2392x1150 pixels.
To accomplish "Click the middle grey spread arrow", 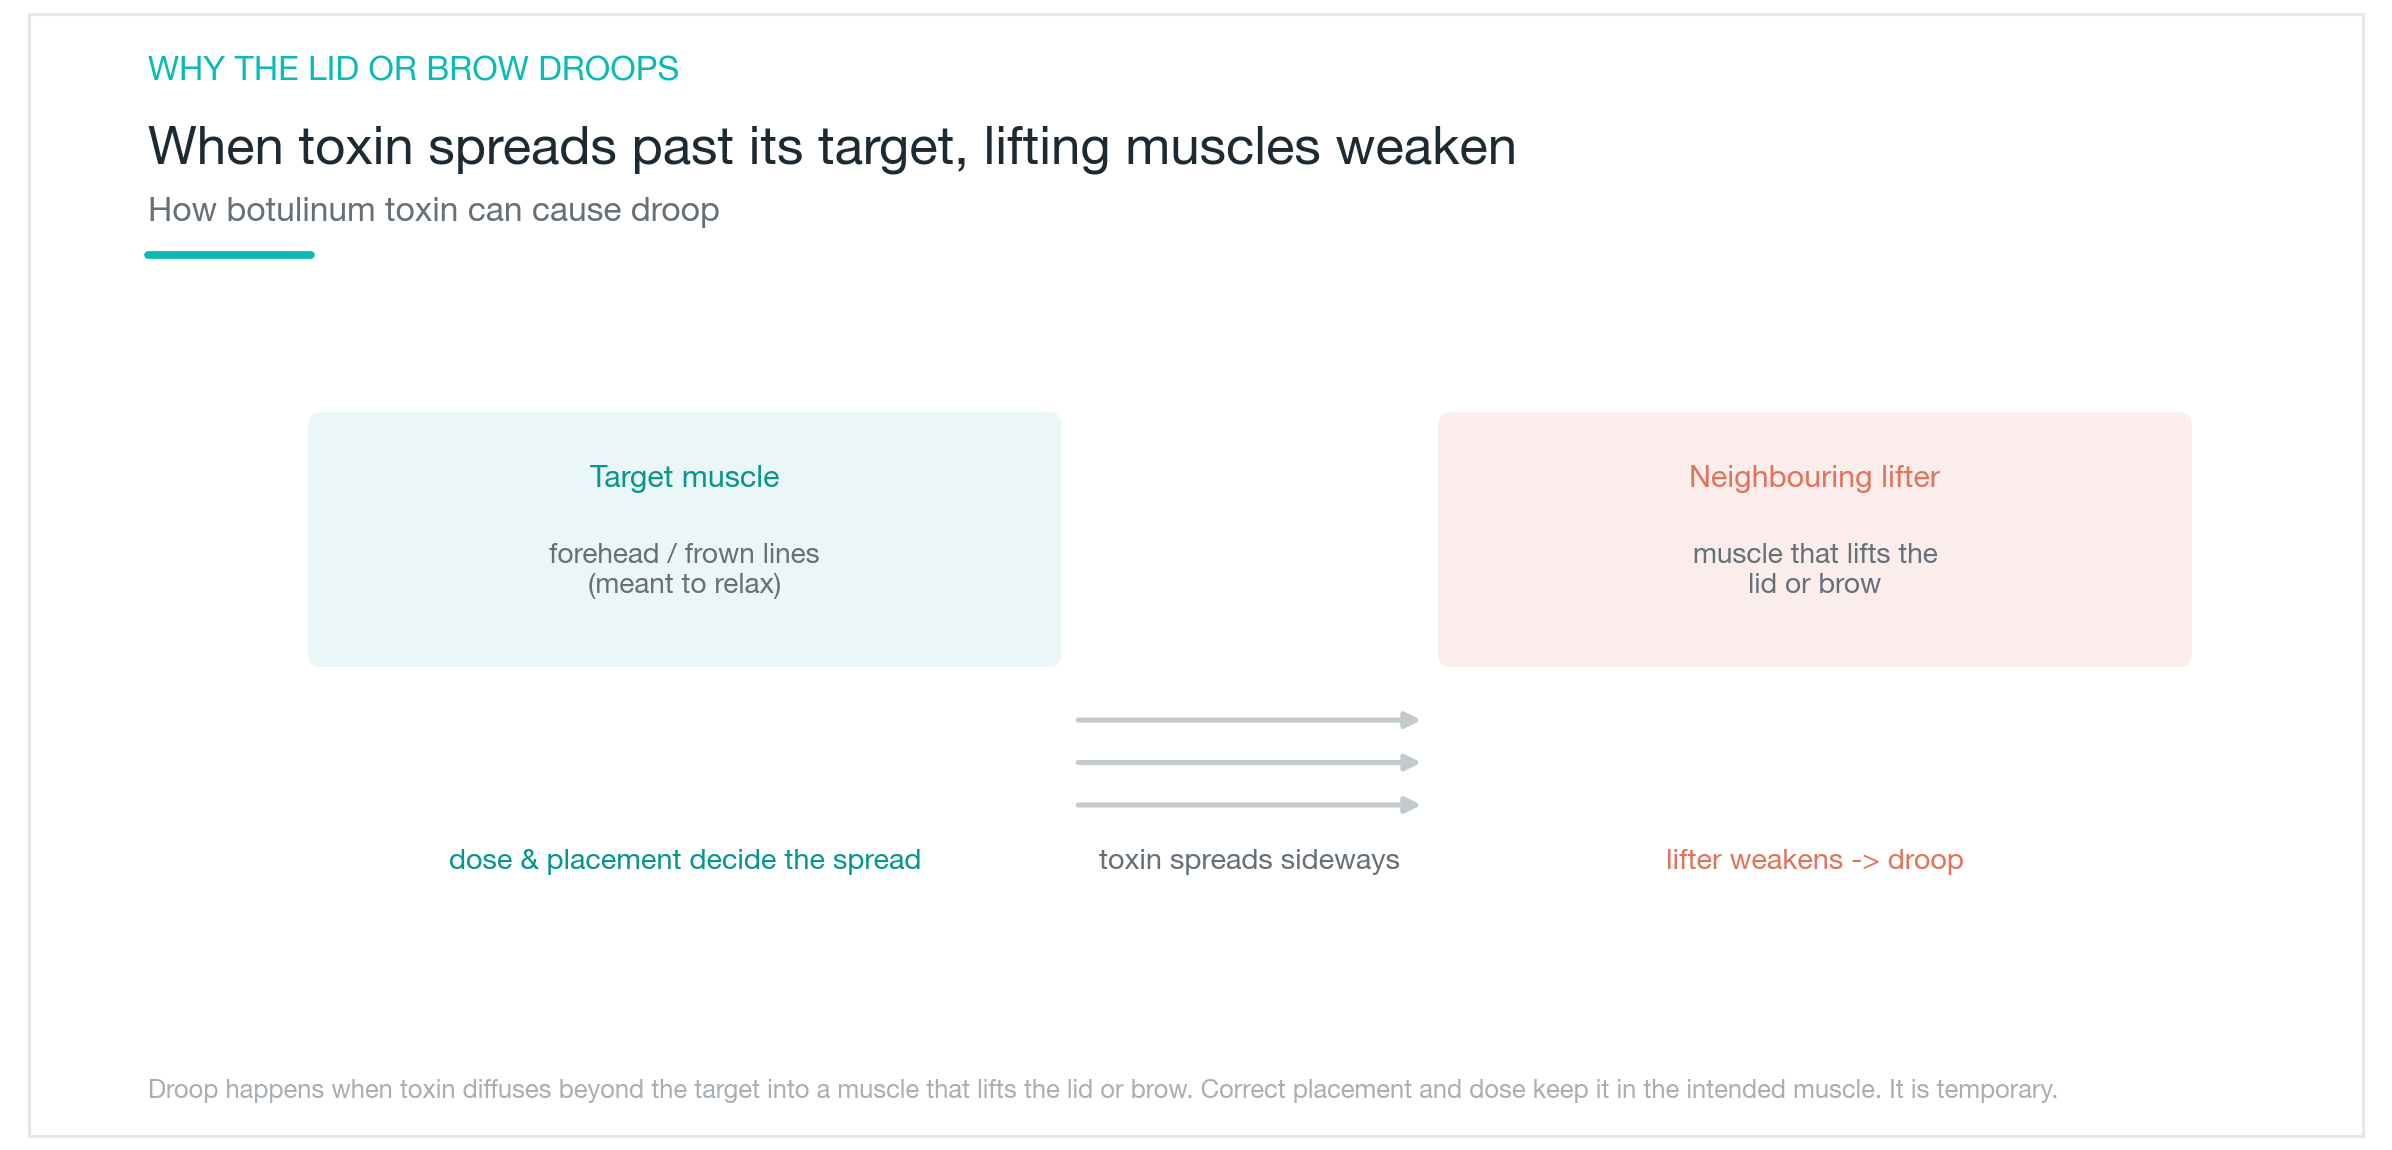I will pyautogui.click(x=1247, y=762).
